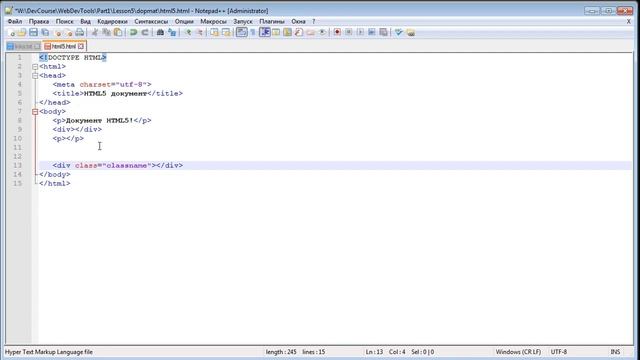Click run macro multiple times icon
Screen dimensions: 640x360
tap(371, 32)
